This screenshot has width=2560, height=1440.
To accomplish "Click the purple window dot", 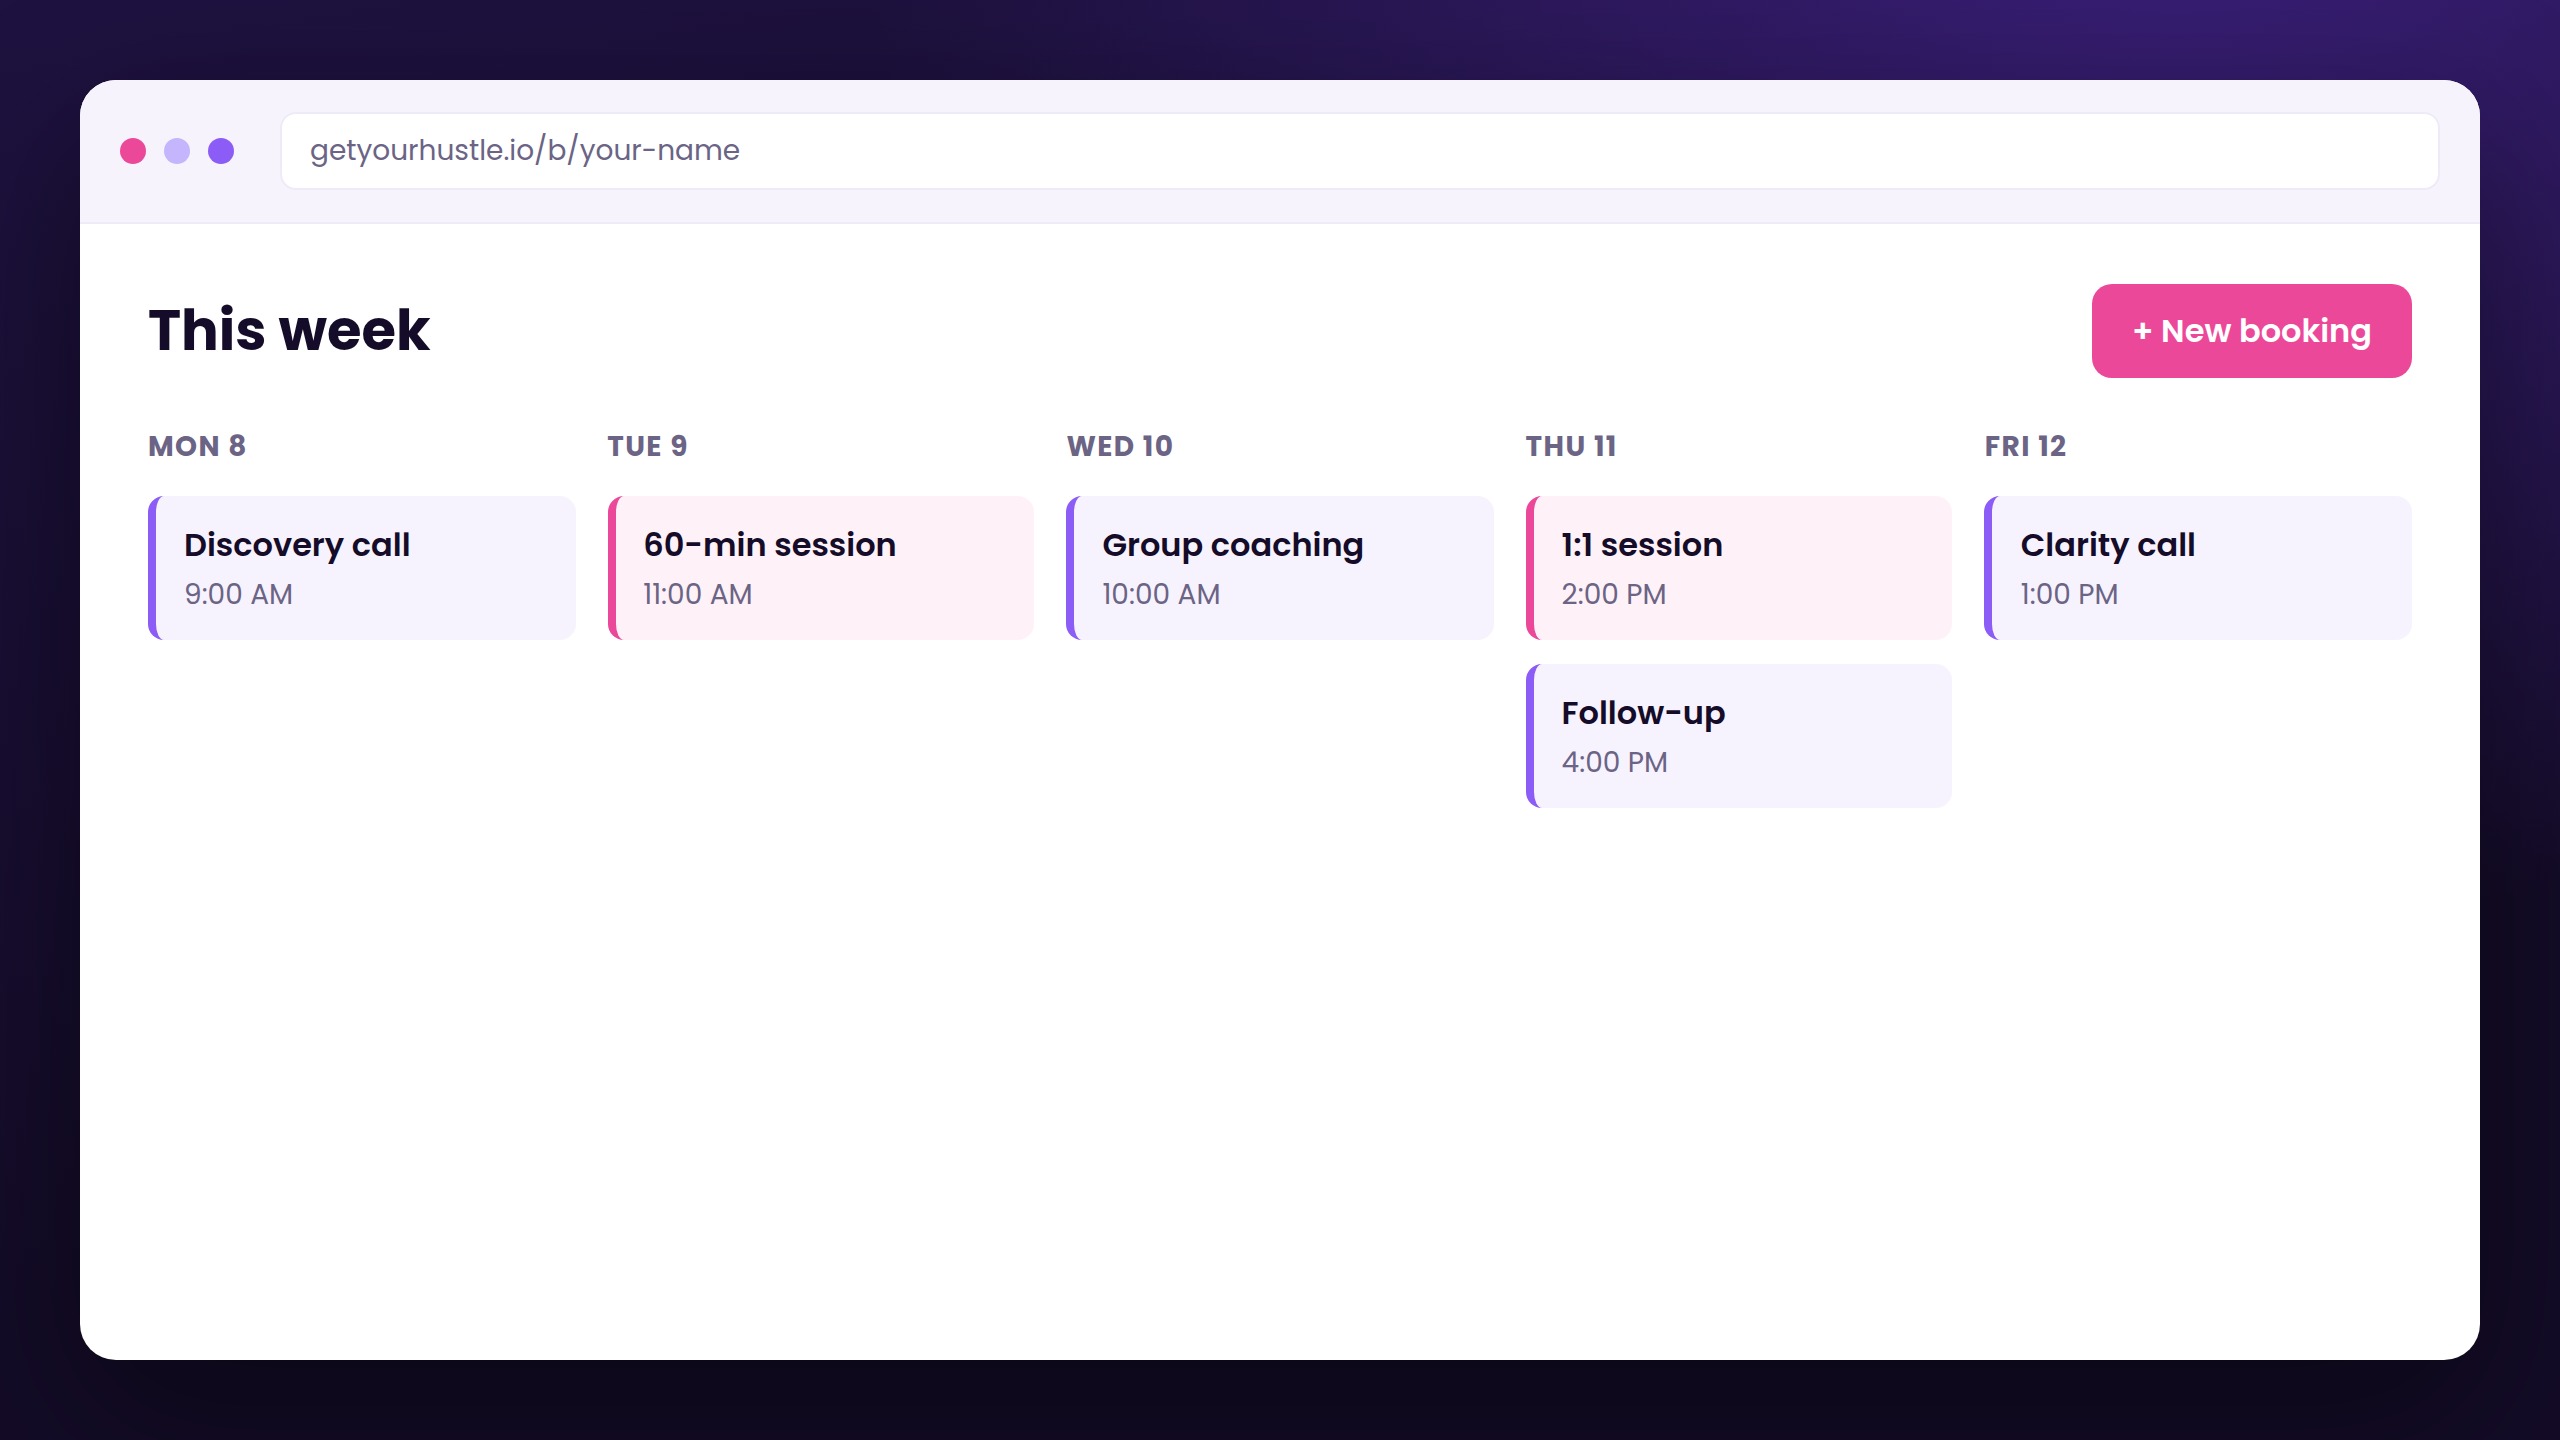I will pos(221,151).
